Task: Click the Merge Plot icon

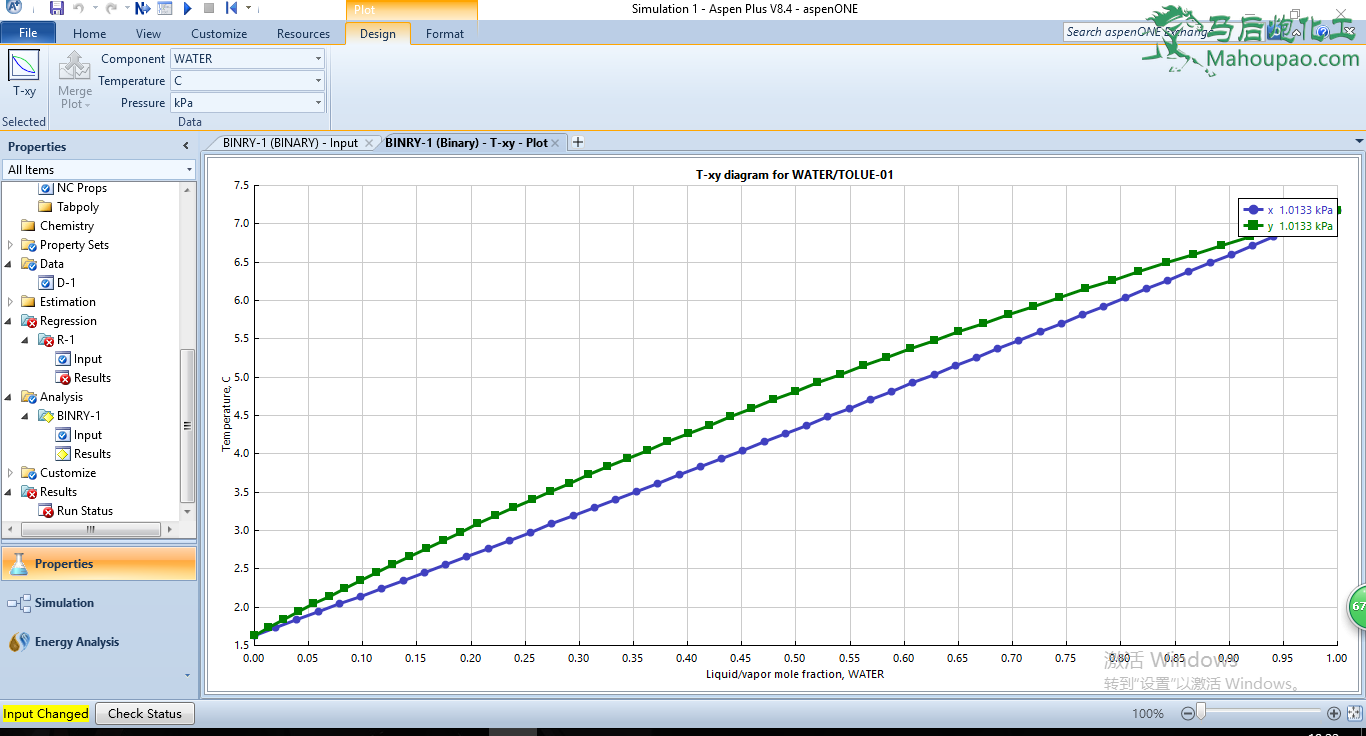Action: [x=75, y=66]
